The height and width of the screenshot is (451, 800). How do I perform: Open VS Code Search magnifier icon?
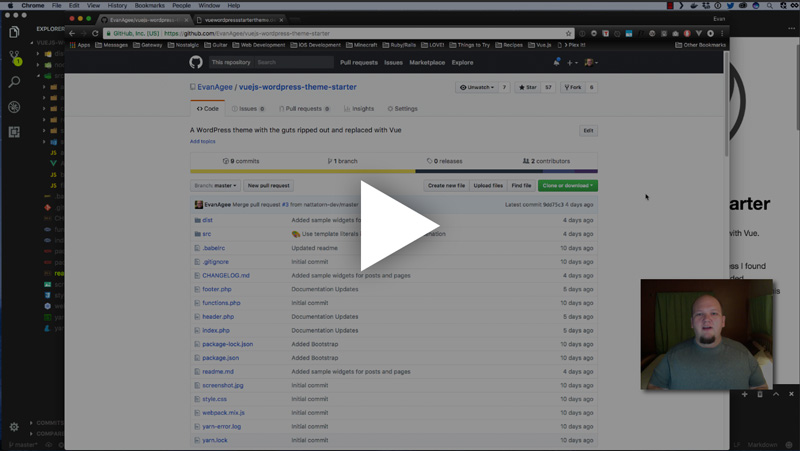14,82
